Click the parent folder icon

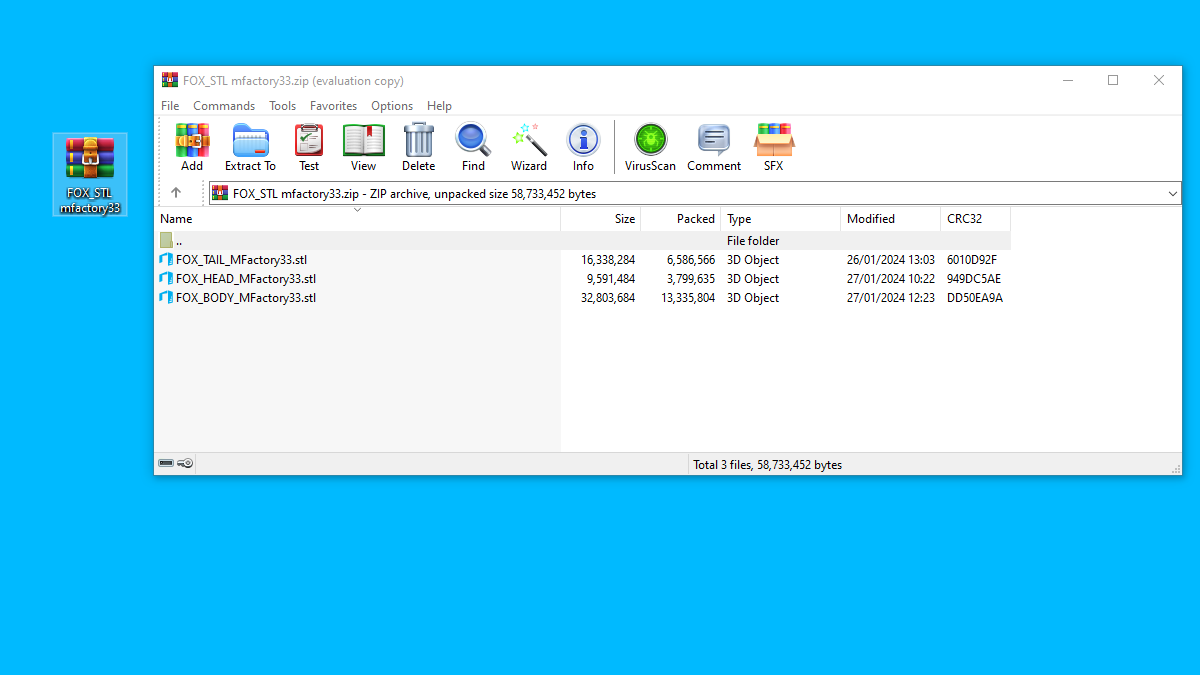(x=166, y=241)
